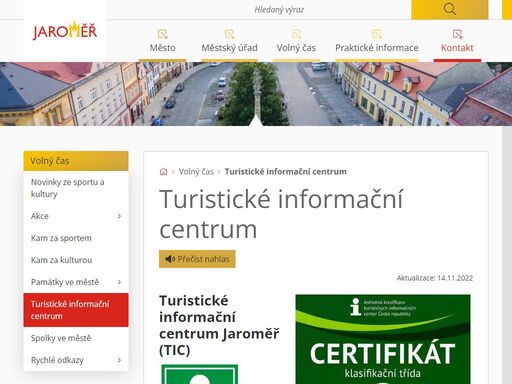Open Kam za kulturou link

tap(76, 260)
